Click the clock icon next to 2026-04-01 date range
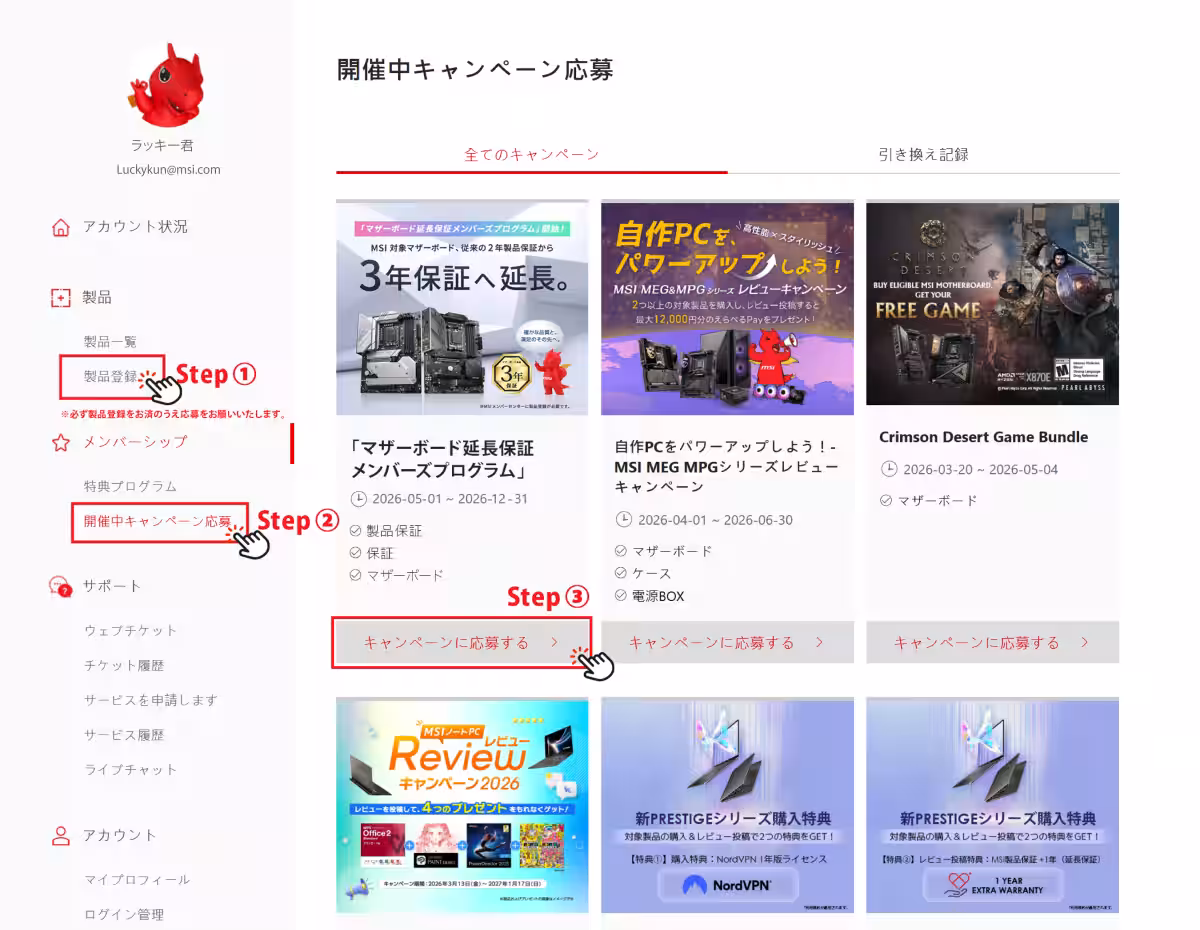This screenshot has height=930, width=1200. [x=624, y=520]
